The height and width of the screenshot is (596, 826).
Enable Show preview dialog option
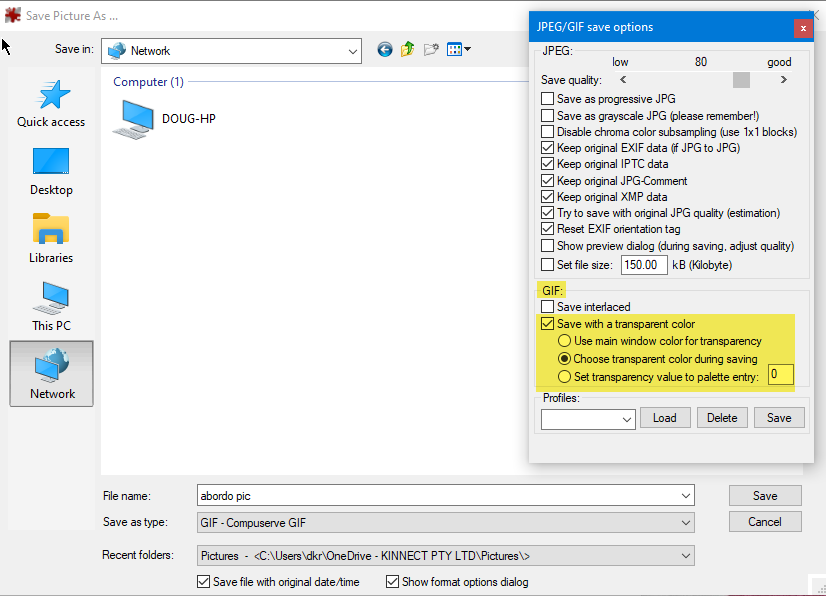548,246
